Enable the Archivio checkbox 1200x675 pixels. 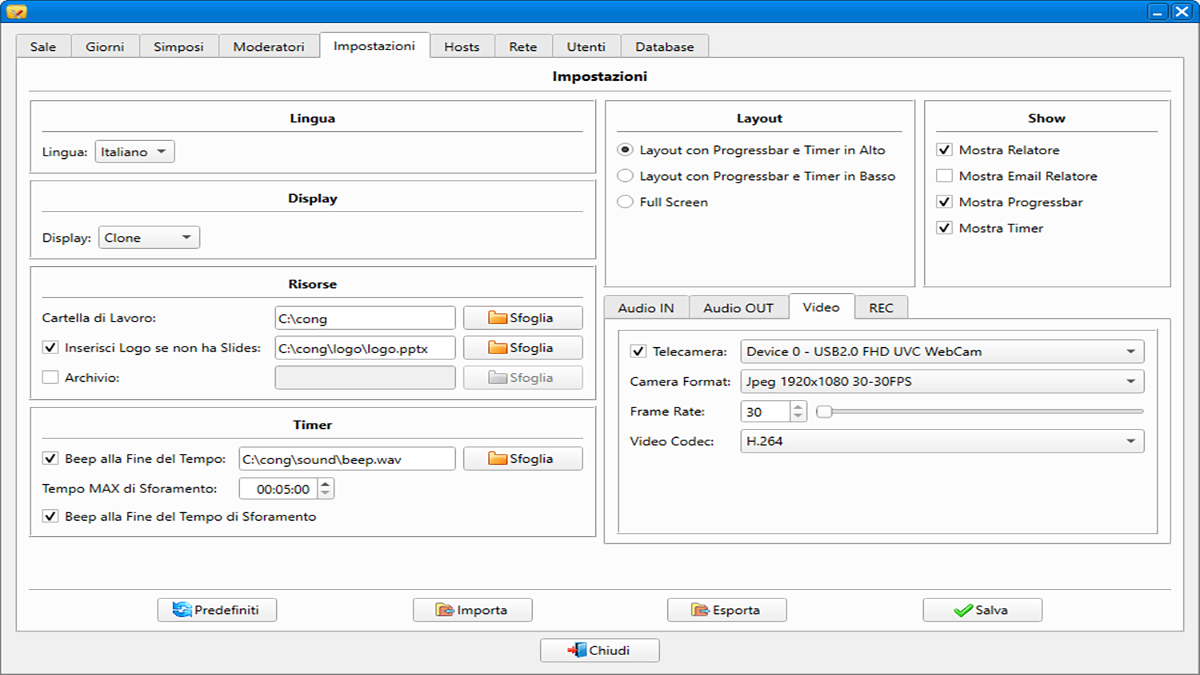[x=50, y=378]
